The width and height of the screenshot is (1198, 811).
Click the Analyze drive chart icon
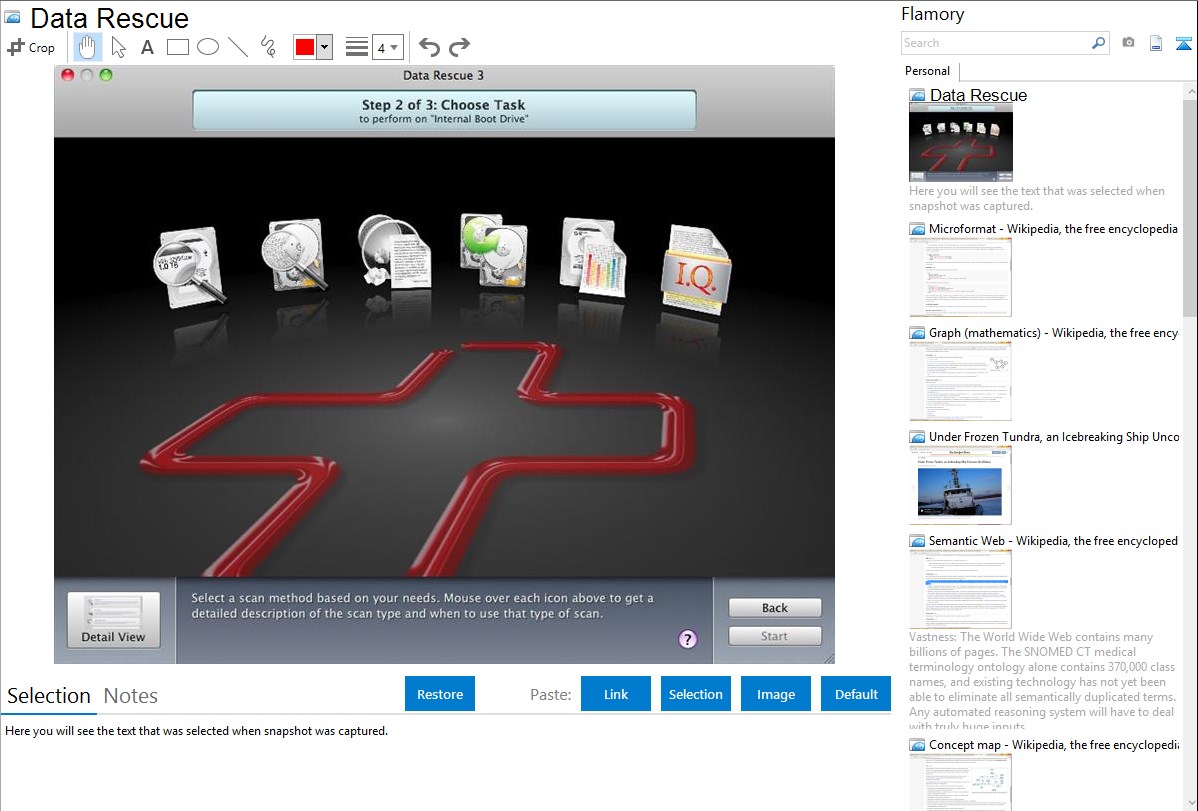[x=594, y=257]
